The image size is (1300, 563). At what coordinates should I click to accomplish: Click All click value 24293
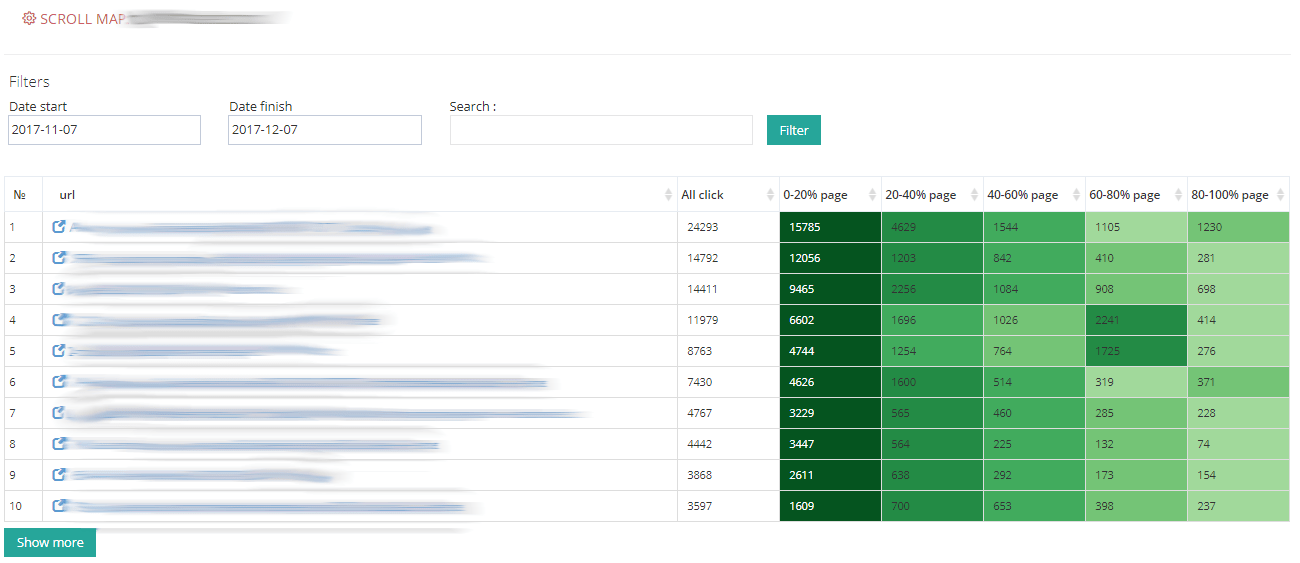[x=703, y=227]
